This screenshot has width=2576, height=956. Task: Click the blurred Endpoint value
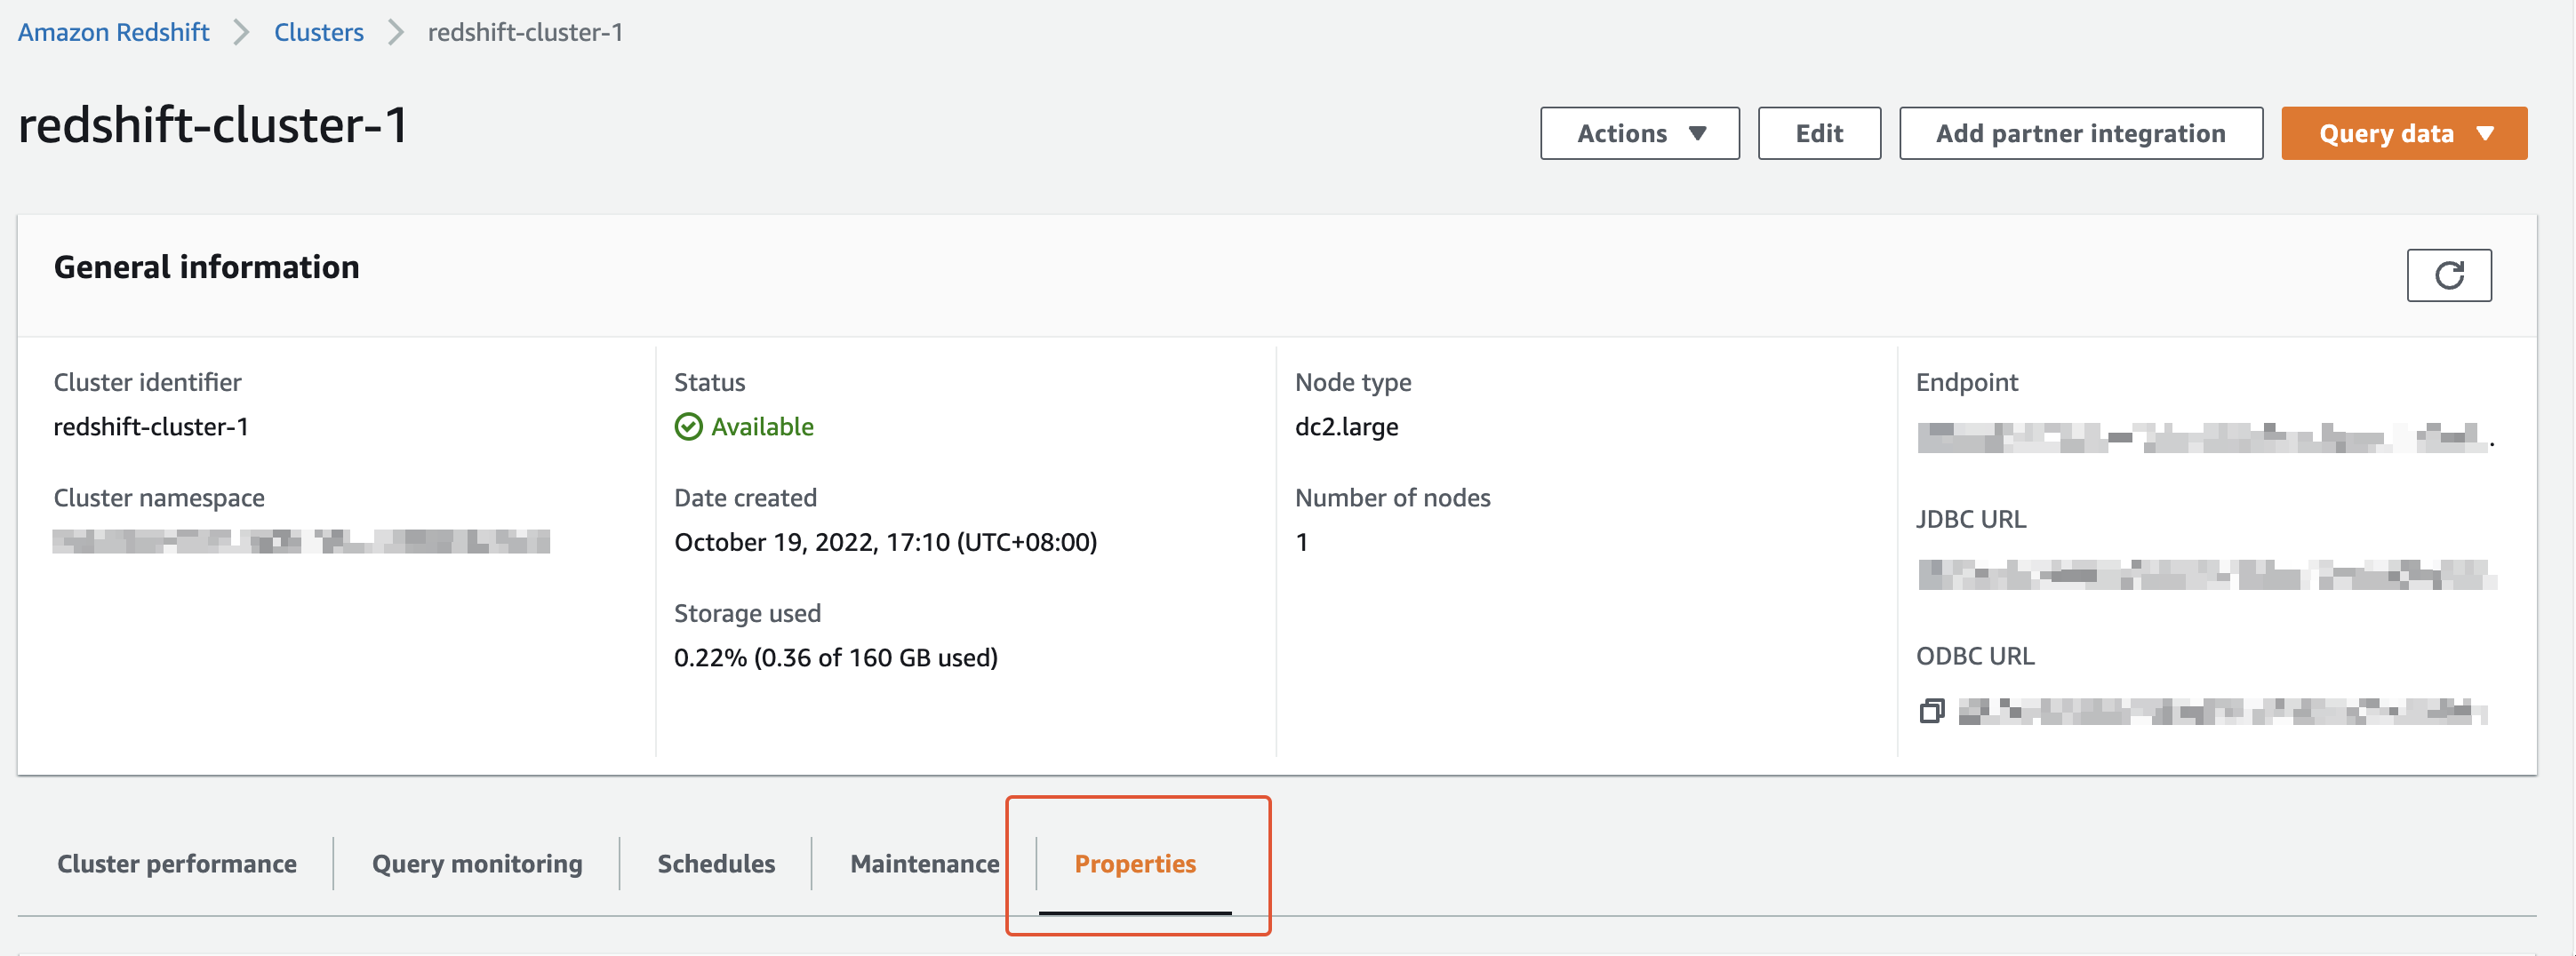(2202, 438)
